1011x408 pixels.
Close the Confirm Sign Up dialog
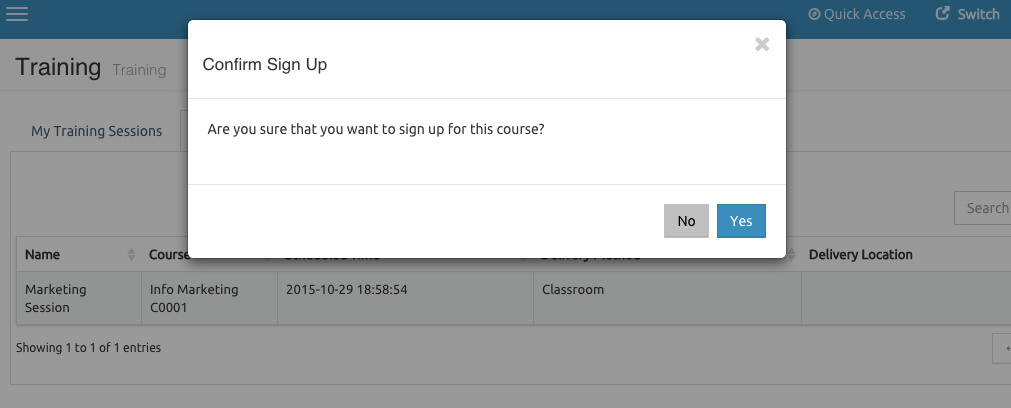coord(762,44)
